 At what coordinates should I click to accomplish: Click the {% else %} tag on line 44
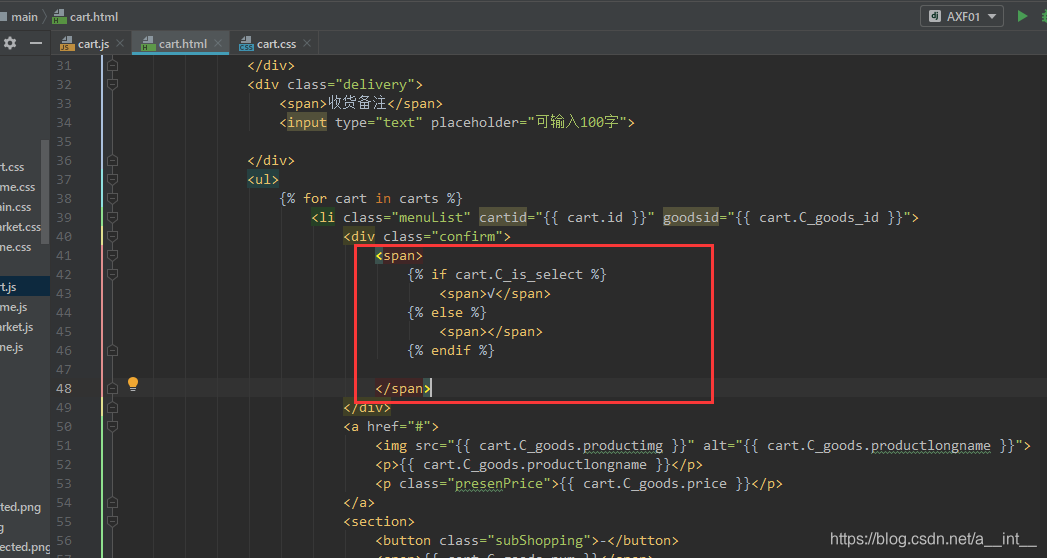(447, 312)
